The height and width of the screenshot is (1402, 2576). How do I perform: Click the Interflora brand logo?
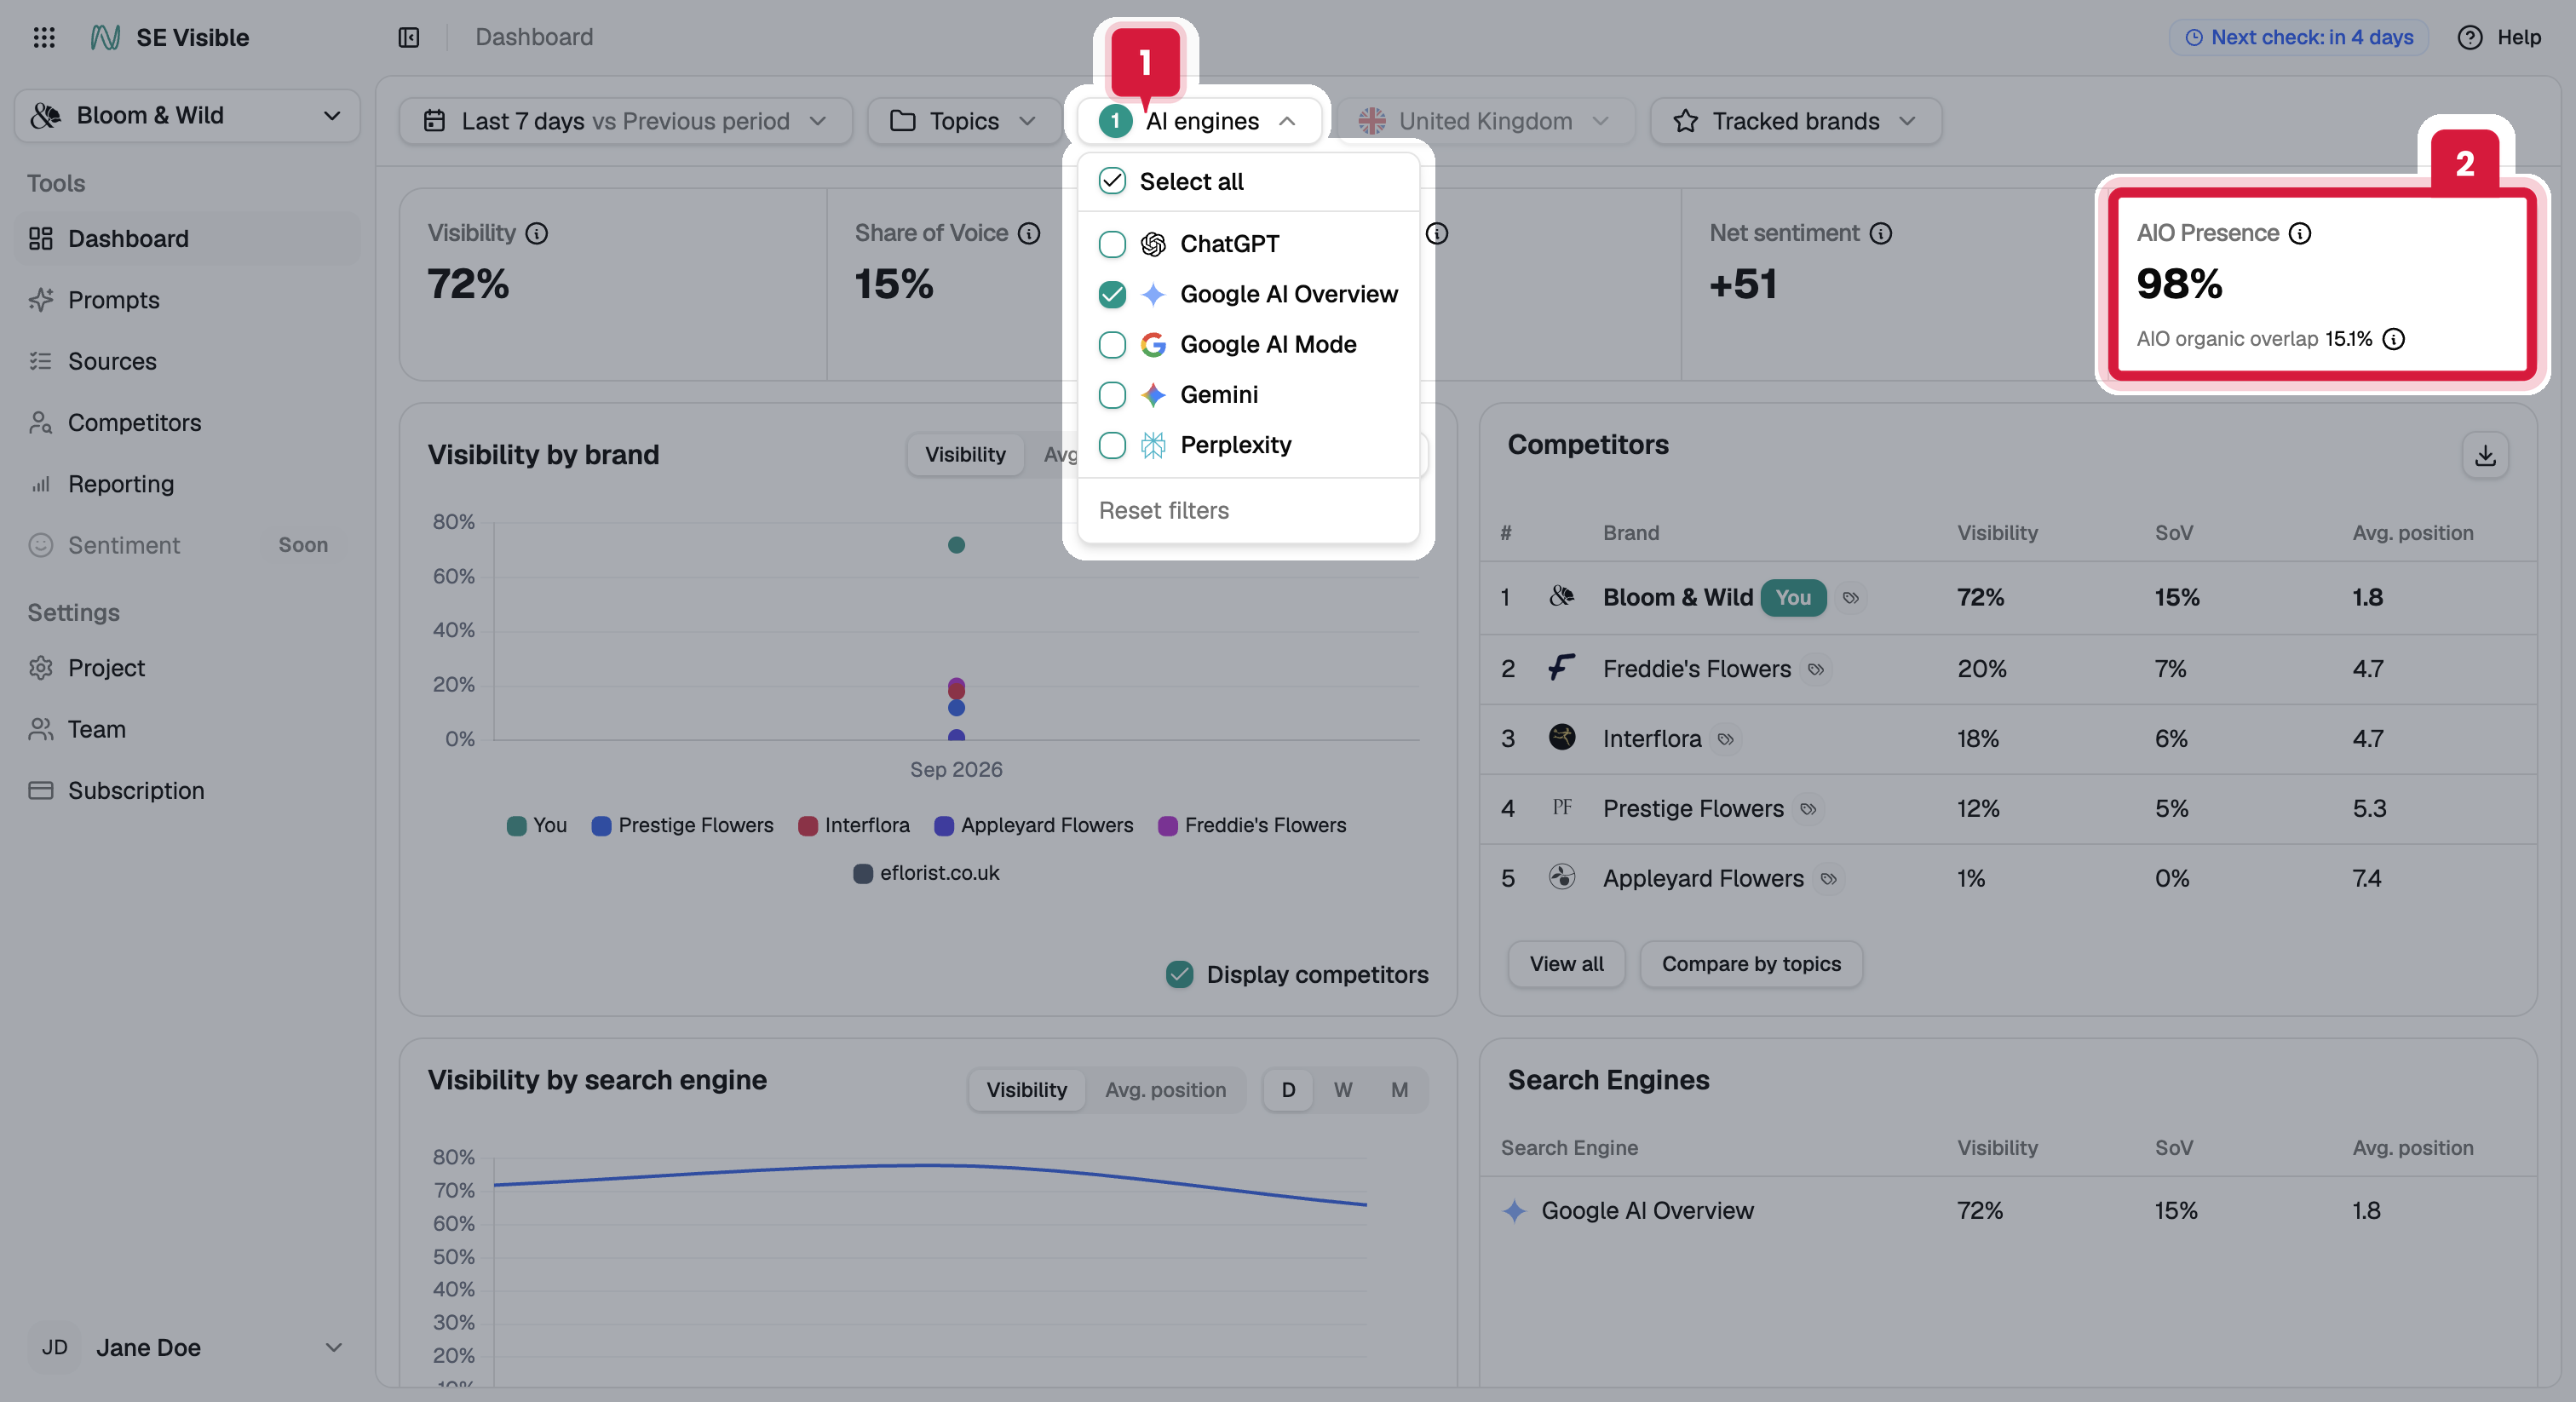(1561, 737)
